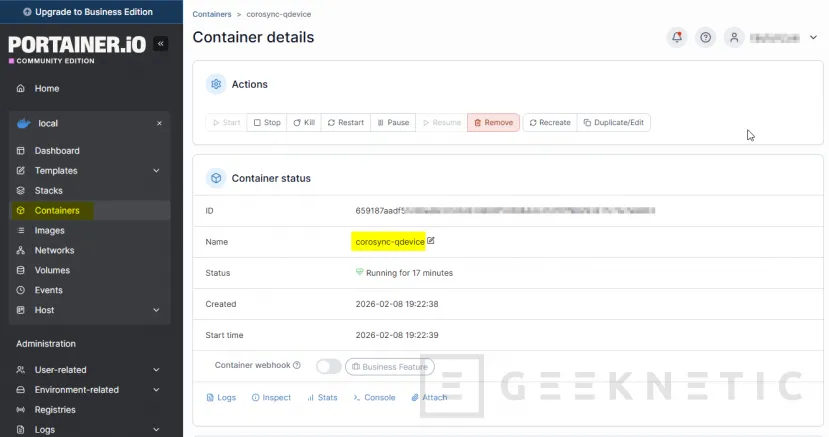
Task: Stop the container
Action: pos(267,123)
